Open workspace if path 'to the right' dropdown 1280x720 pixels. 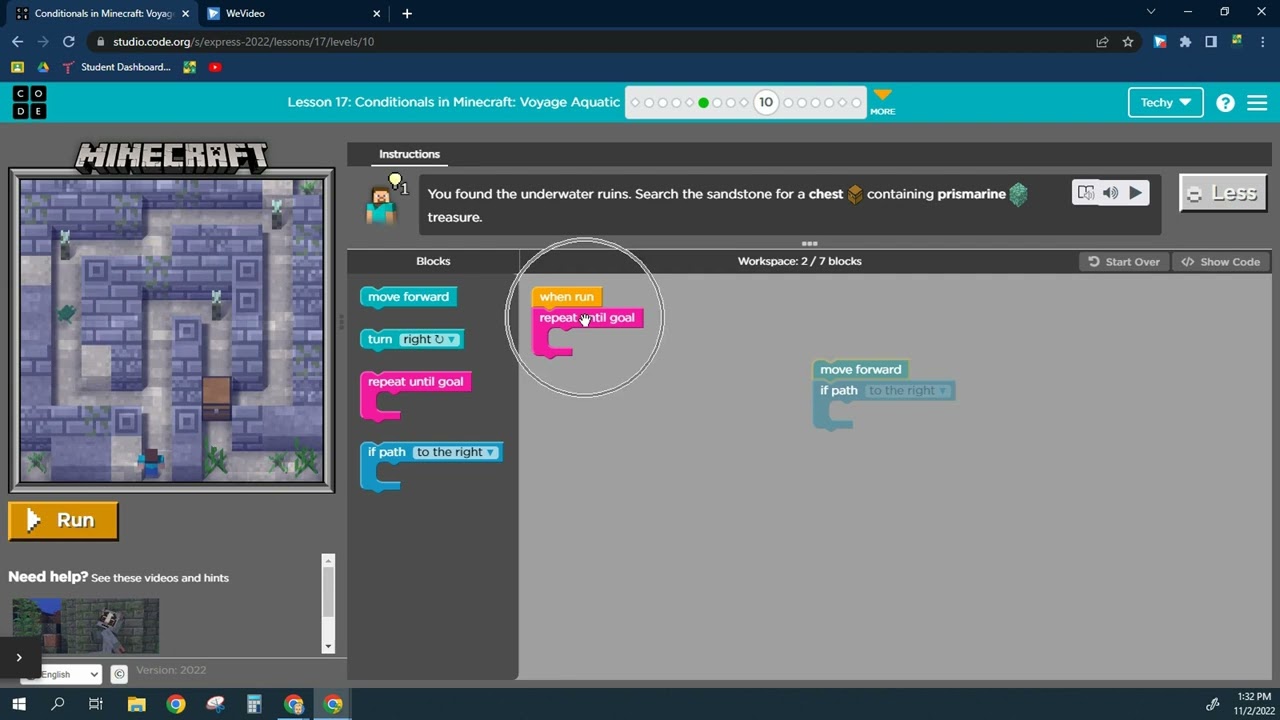tap(908, 391)
